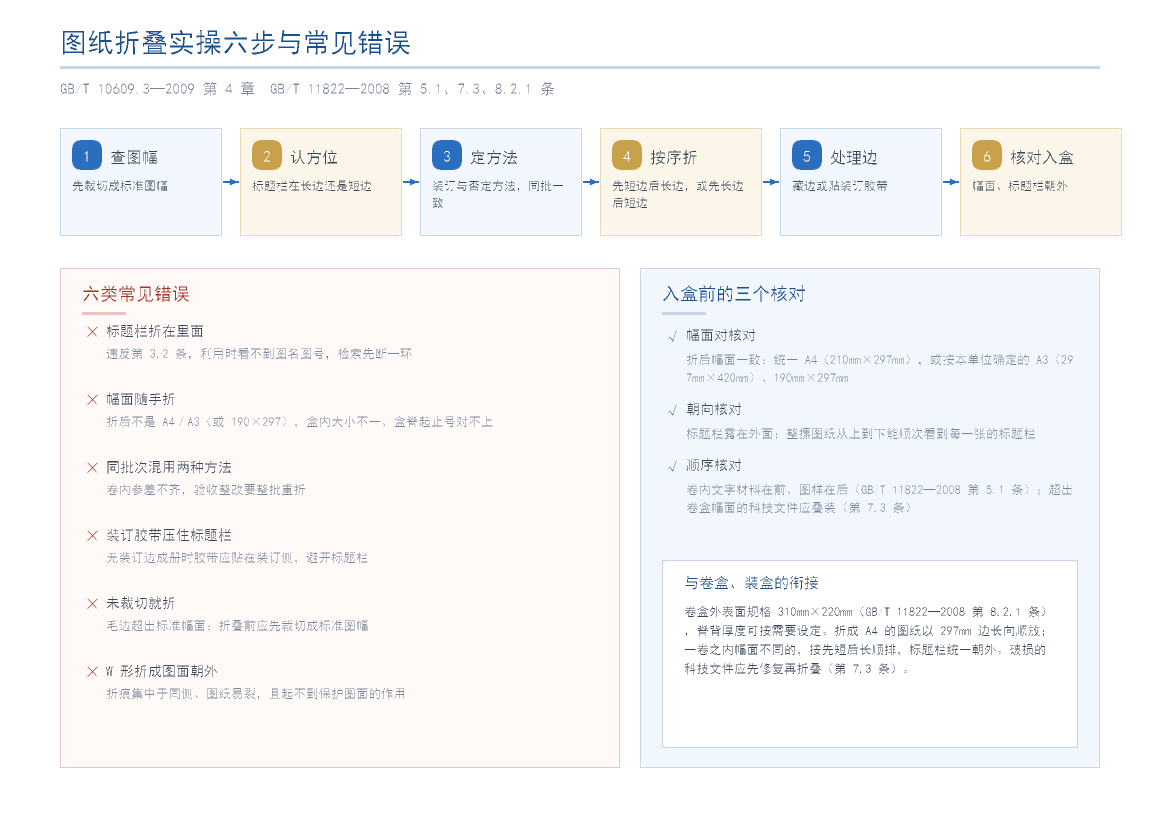The width and height of the screenshot is (1160, 820).
Task: Click the X mark beside W 形折成图面朝外
Action: [x=92, y=672]
